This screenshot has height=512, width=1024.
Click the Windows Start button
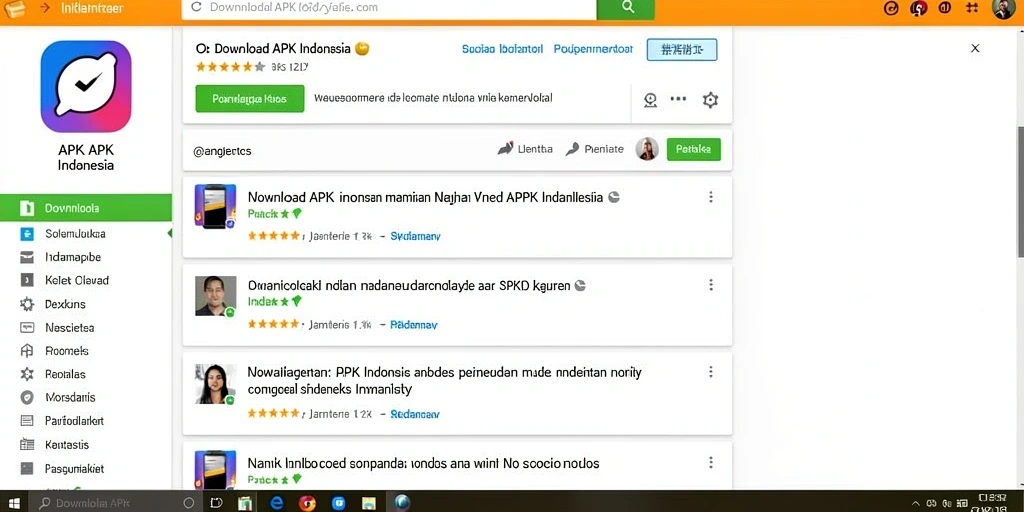[x=12, y=504]
